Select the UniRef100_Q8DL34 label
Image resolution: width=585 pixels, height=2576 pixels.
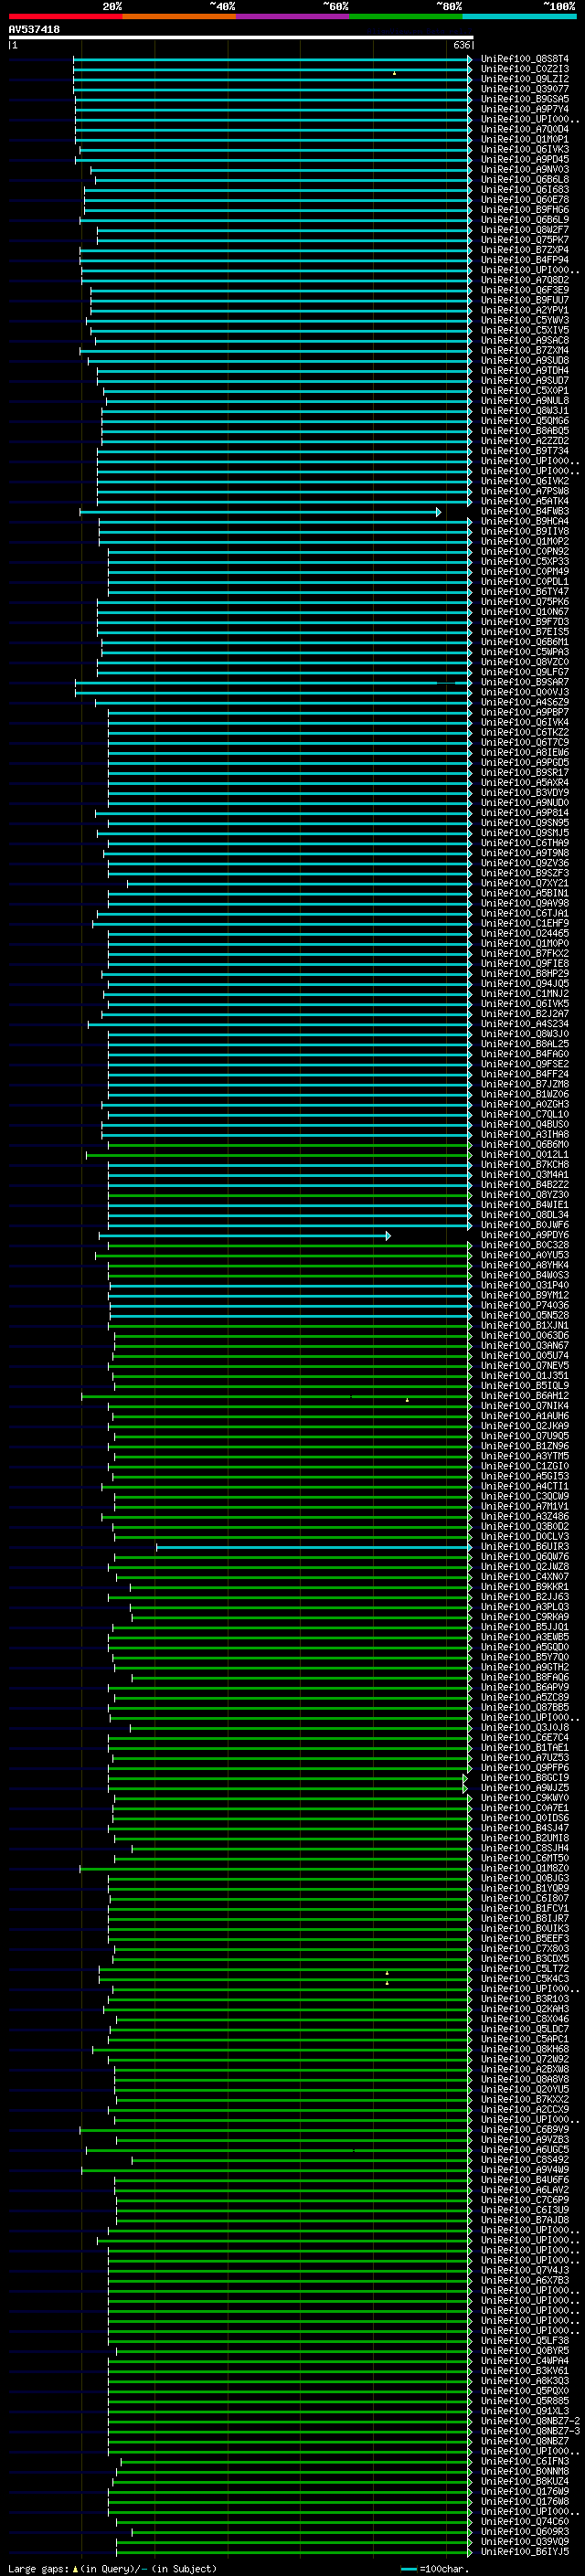pos(525,1215)
